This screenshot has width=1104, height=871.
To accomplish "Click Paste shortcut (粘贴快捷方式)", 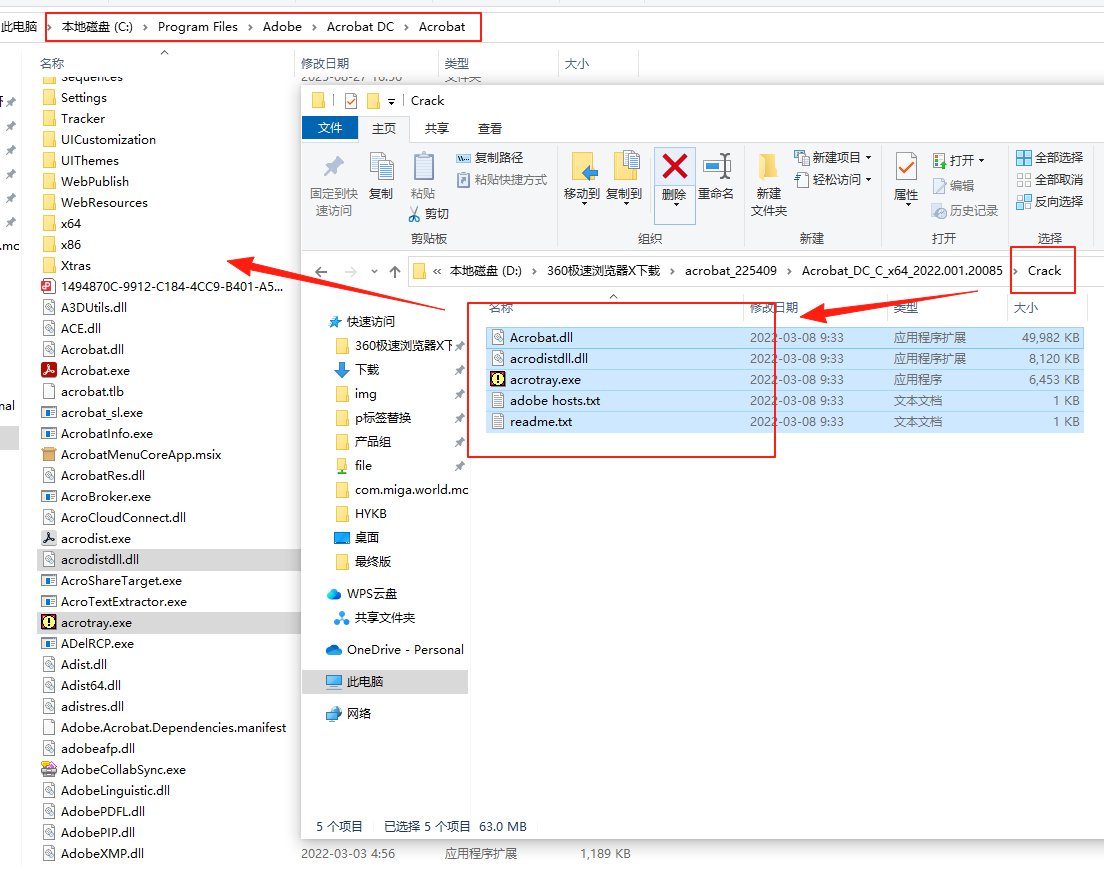I will click(x=501, y=180).
